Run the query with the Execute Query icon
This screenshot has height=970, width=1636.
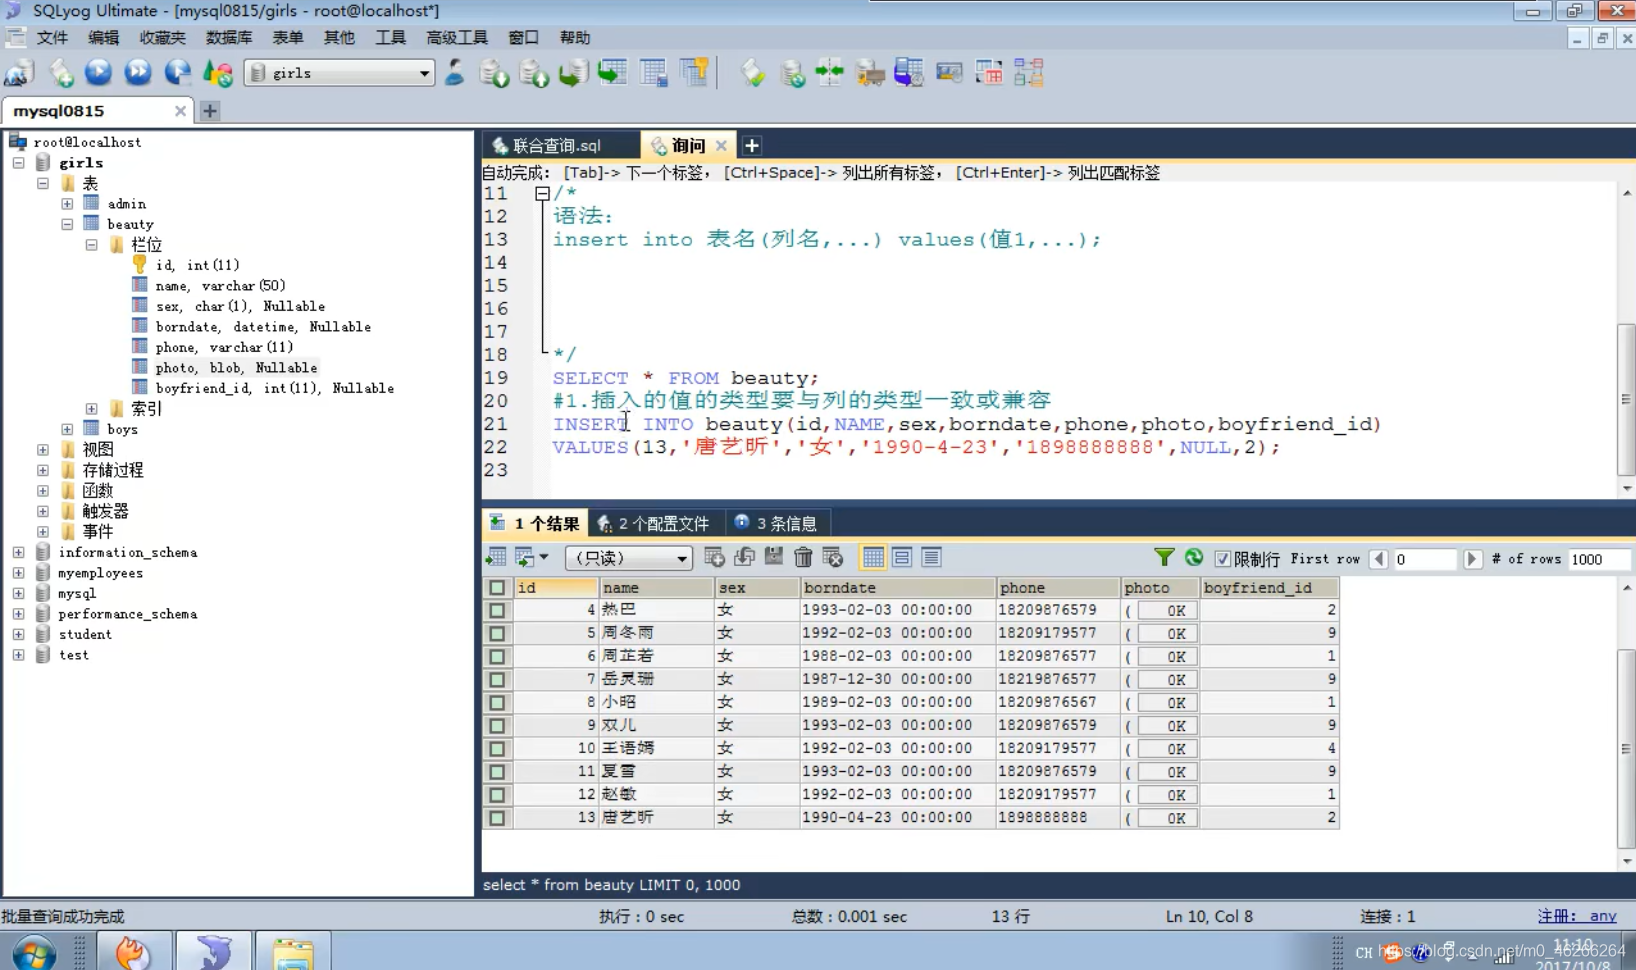(x=98, y=72)
